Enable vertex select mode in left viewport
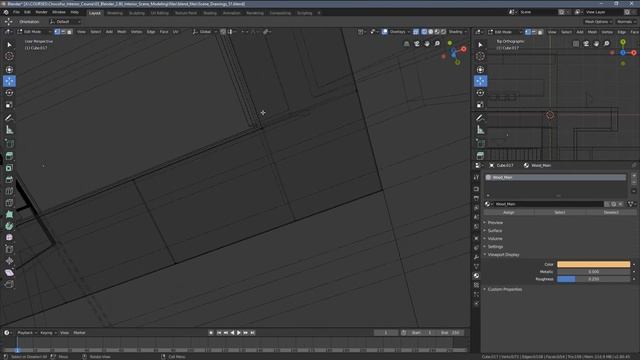 pyautogui.click(x=57, y=31)
